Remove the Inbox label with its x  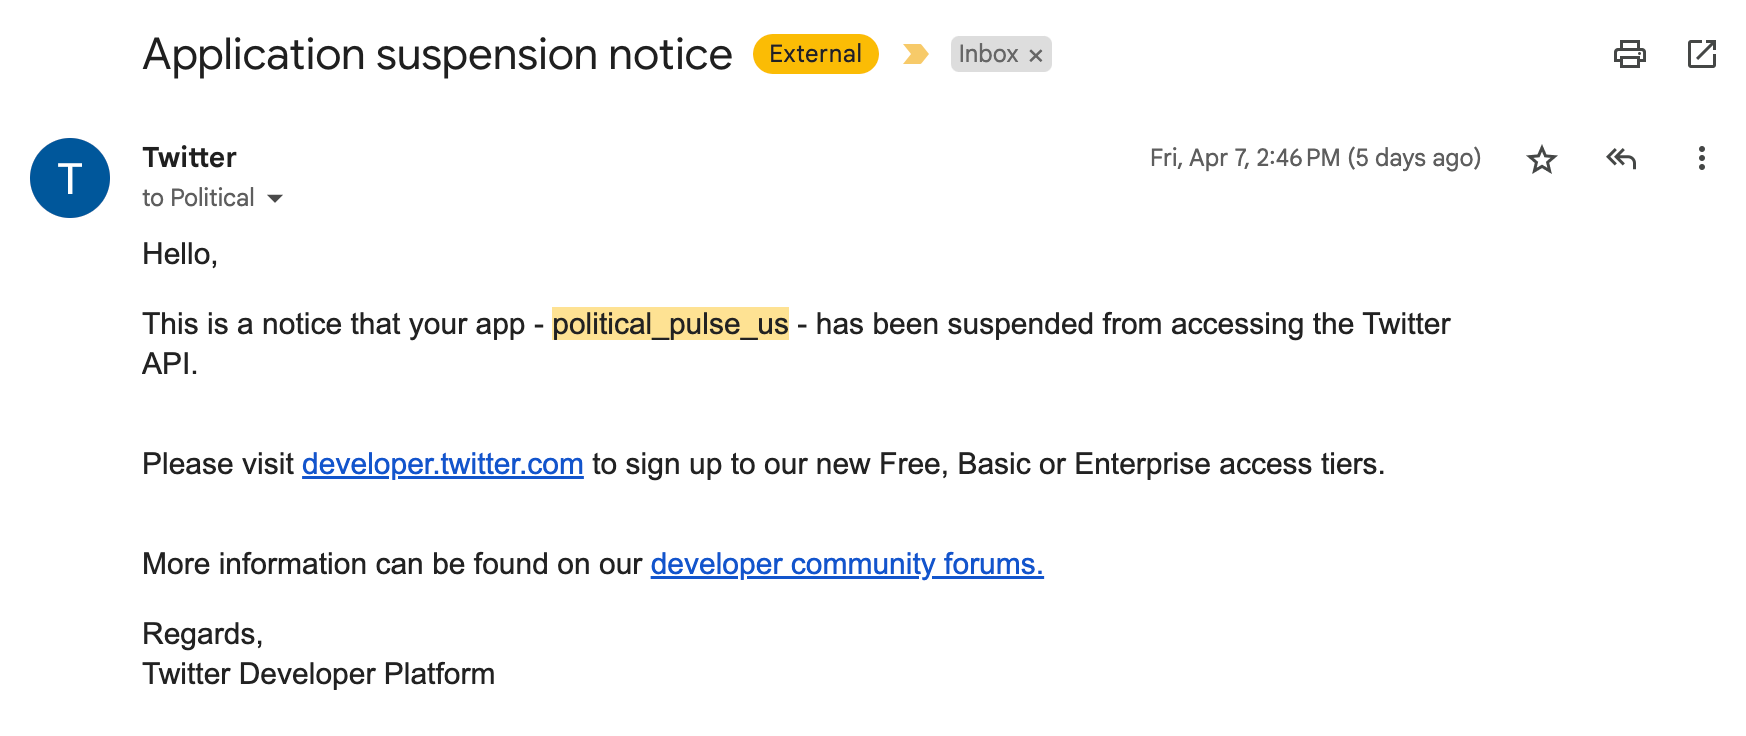[x=1036, y=55]
